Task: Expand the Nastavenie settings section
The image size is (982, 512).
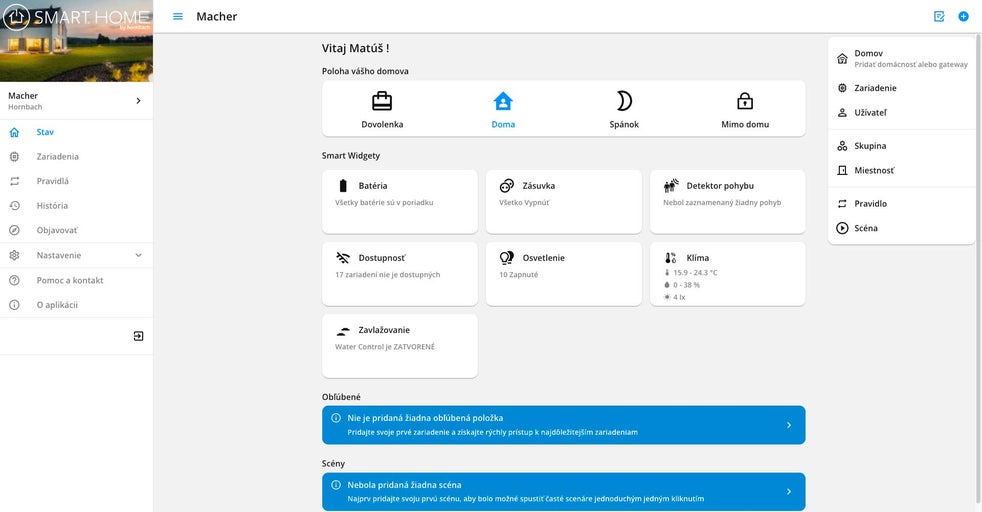Action: point(76,255)
